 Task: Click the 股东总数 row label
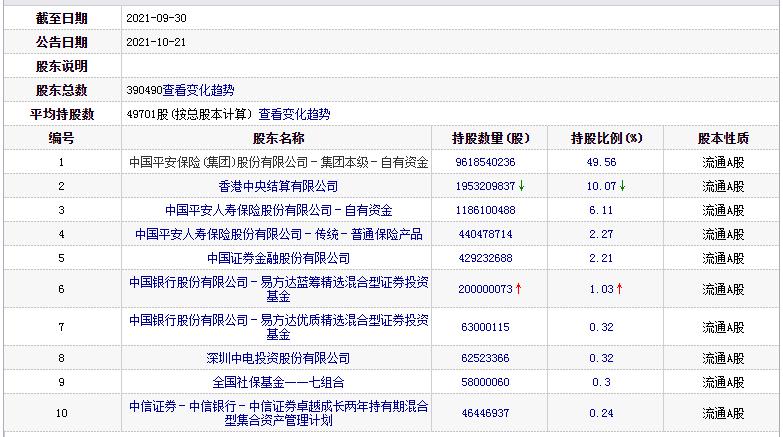61,90
